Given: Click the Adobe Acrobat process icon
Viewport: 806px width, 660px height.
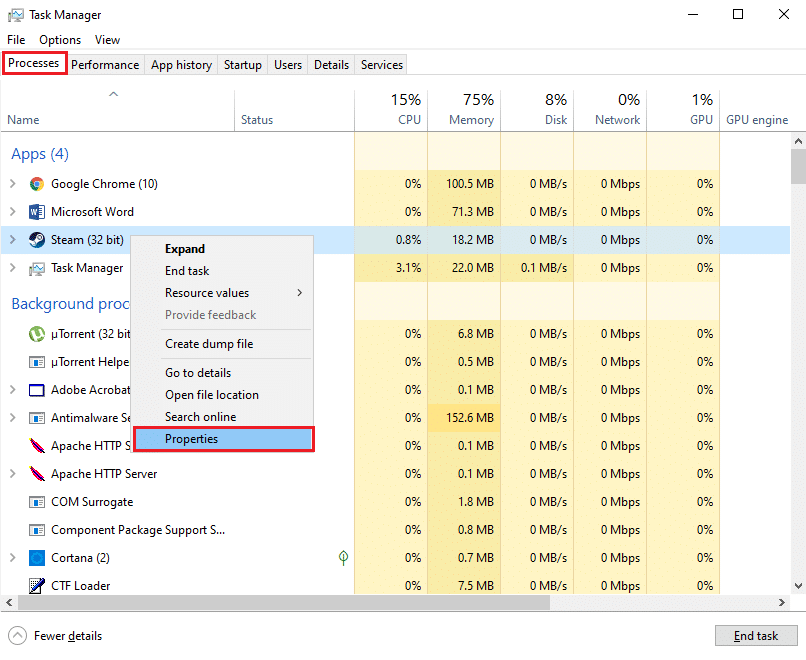Looking at the screenshot, I should pos(37,390).
